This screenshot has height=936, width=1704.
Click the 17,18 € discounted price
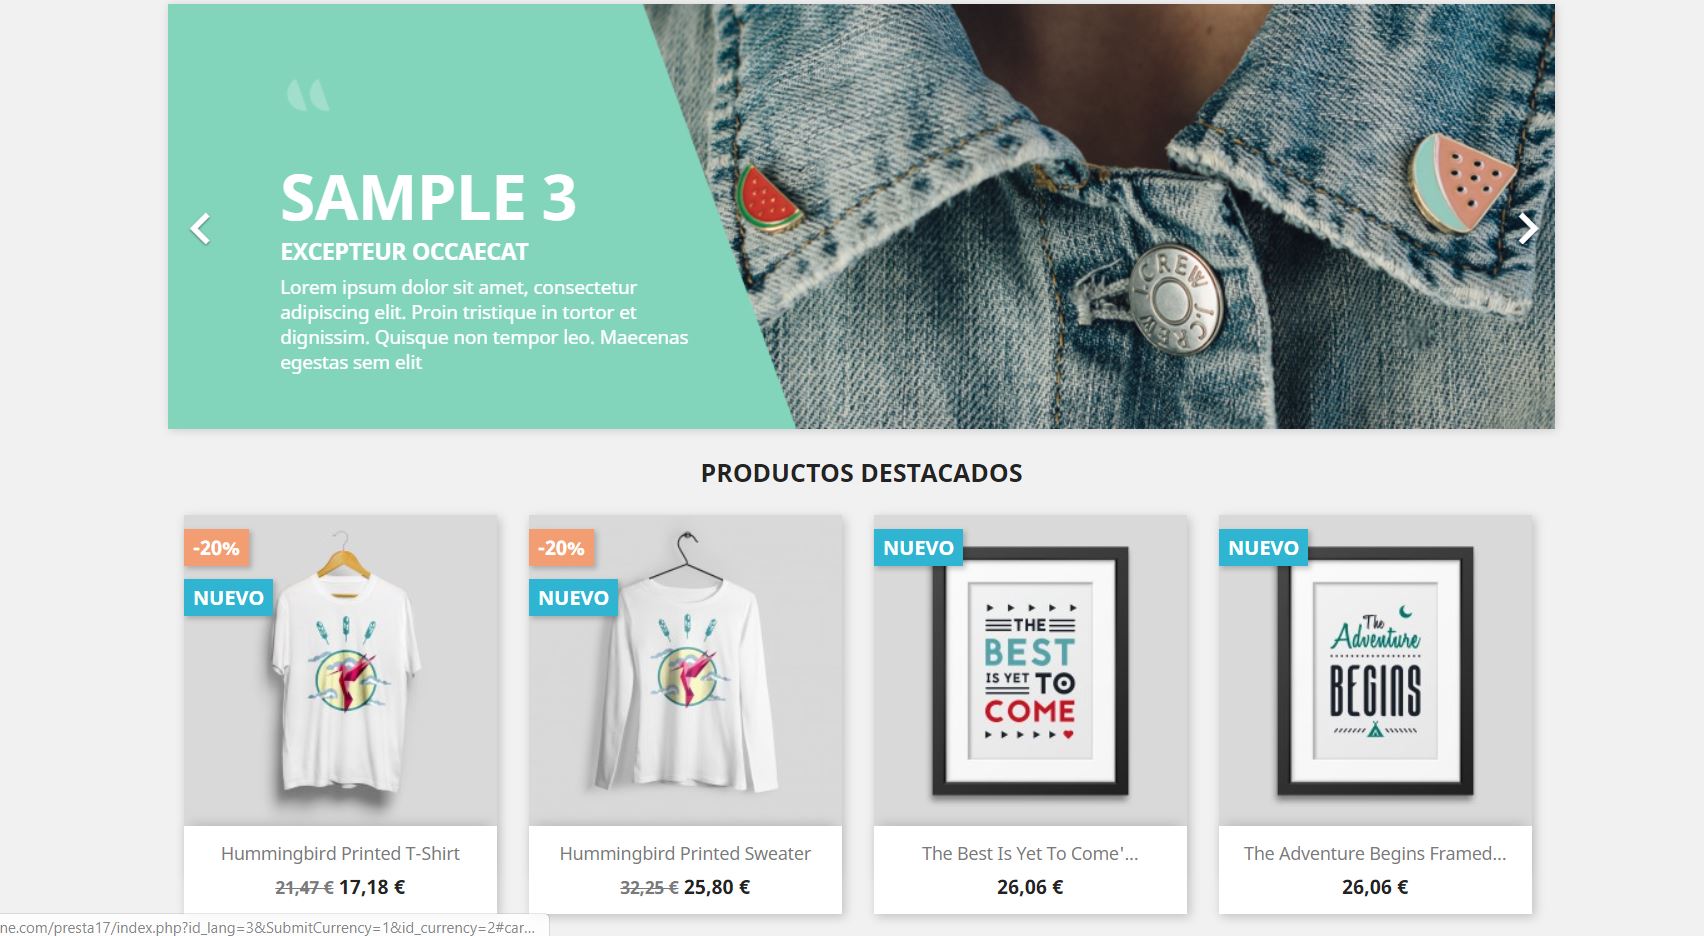[x=372, y=887]
